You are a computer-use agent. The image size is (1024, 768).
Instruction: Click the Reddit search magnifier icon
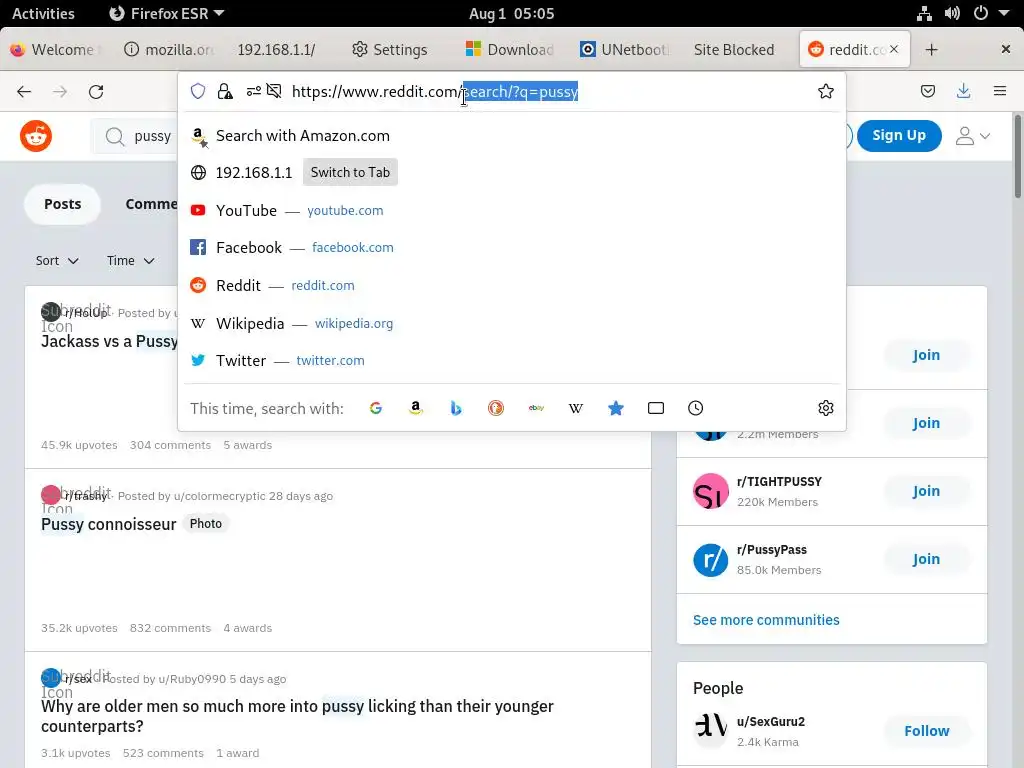point(115,136)
